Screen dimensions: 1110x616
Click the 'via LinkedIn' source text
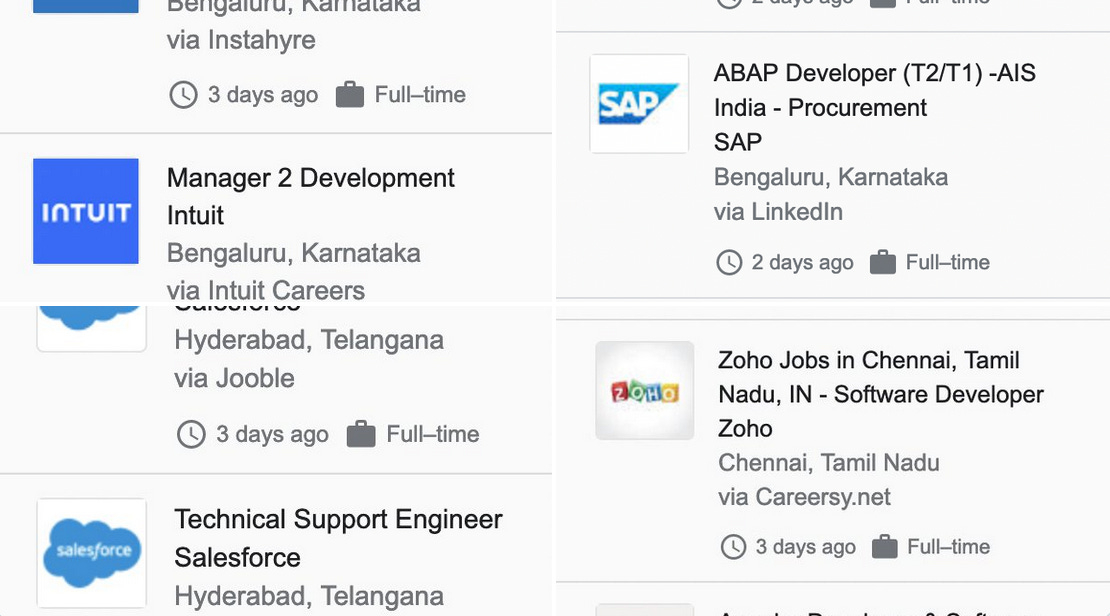pyautogui.click(x=778, y=212)
